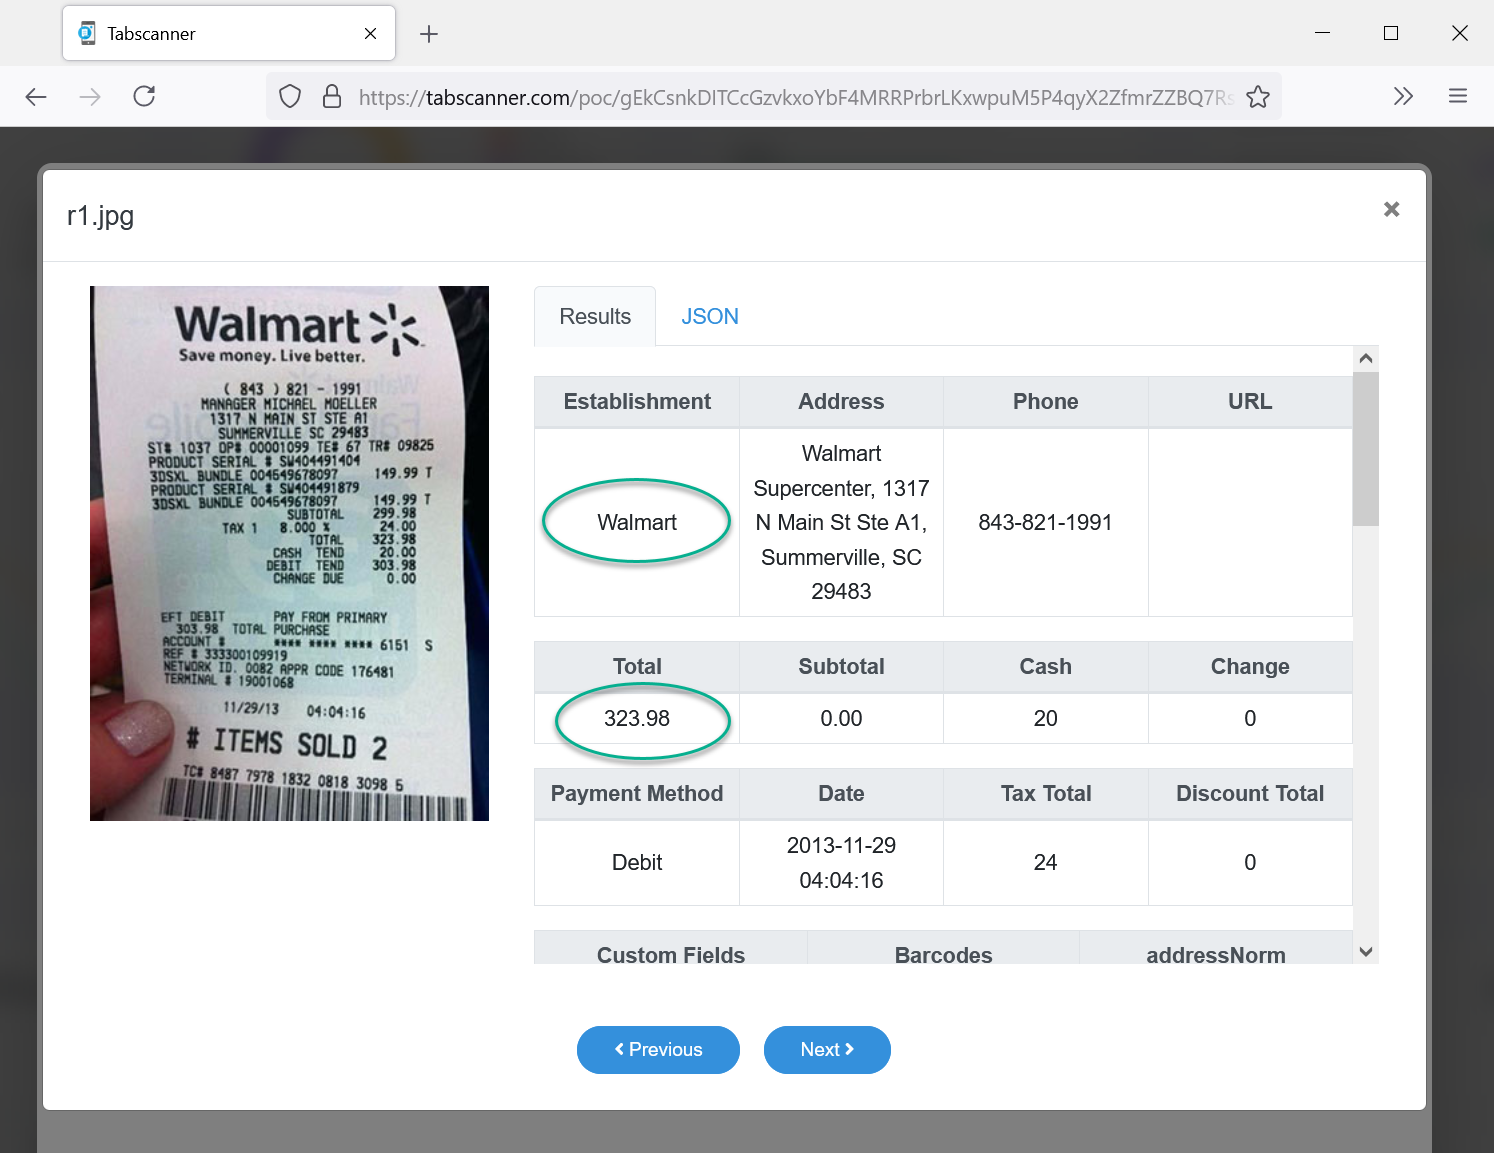This screenshot has height=1153, width=1494.
Task: Click the Walmart receipt image
Action: pos(289,553)
